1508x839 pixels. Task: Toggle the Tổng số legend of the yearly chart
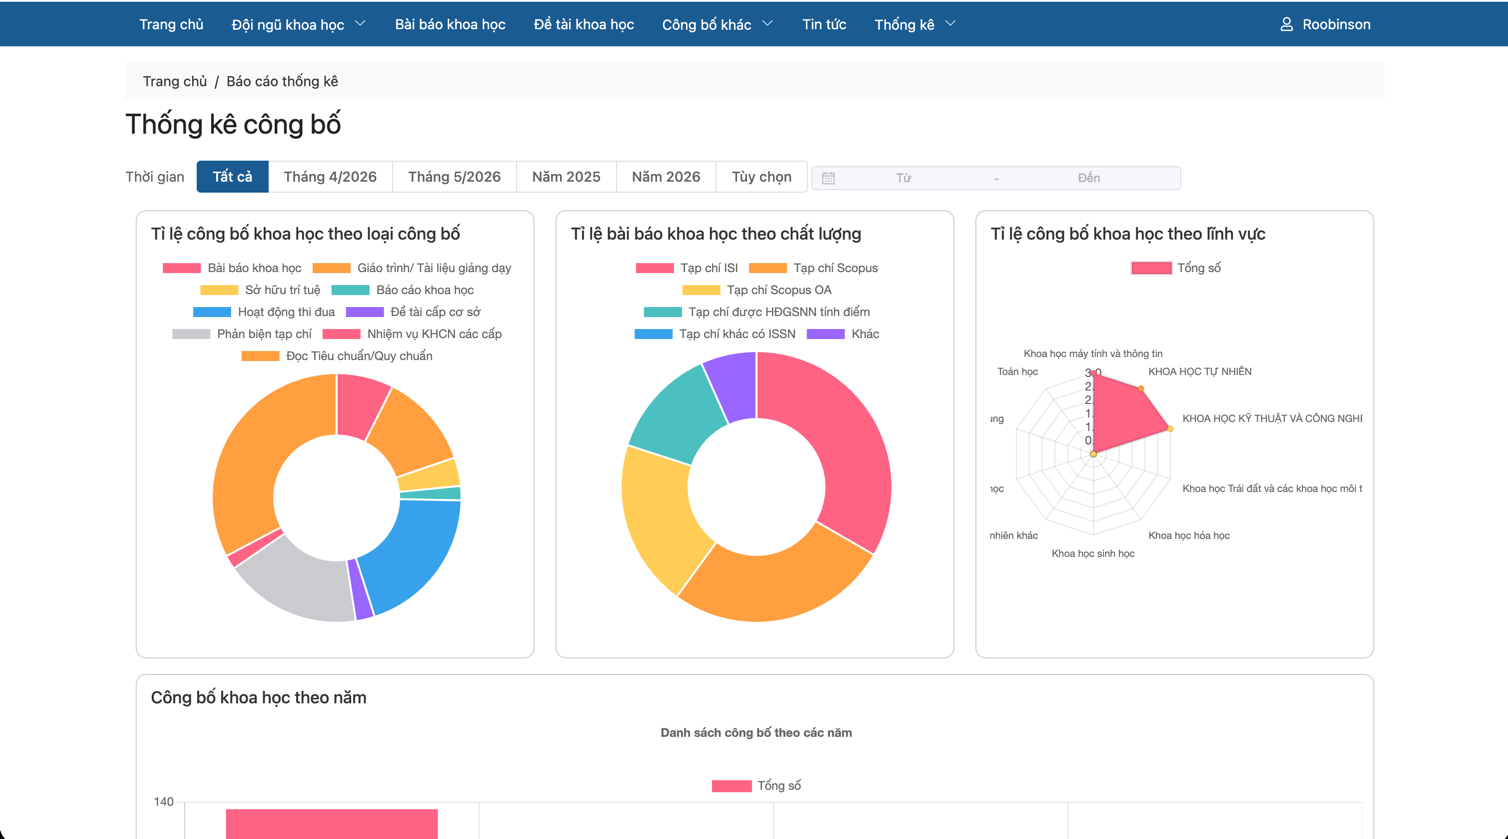(x=756, y=786)
